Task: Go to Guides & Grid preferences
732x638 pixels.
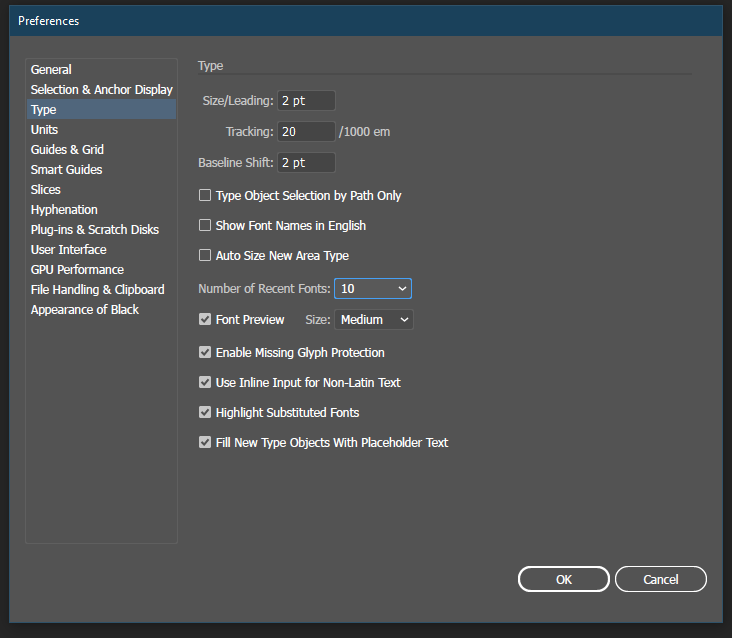Action: click(x=67, y=150)
